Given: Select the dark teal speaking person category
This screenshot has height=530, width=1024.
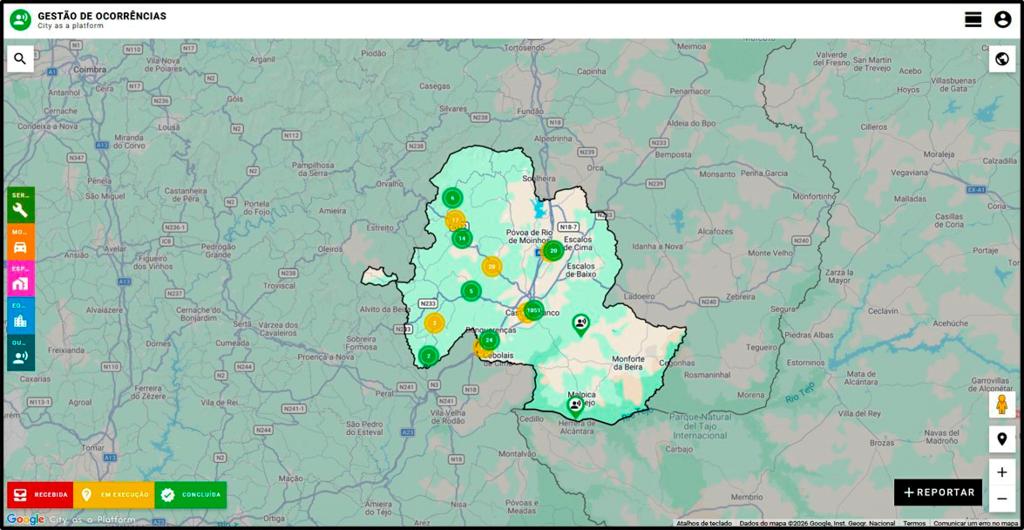Looking at the screenshot, I should point(20,352).
